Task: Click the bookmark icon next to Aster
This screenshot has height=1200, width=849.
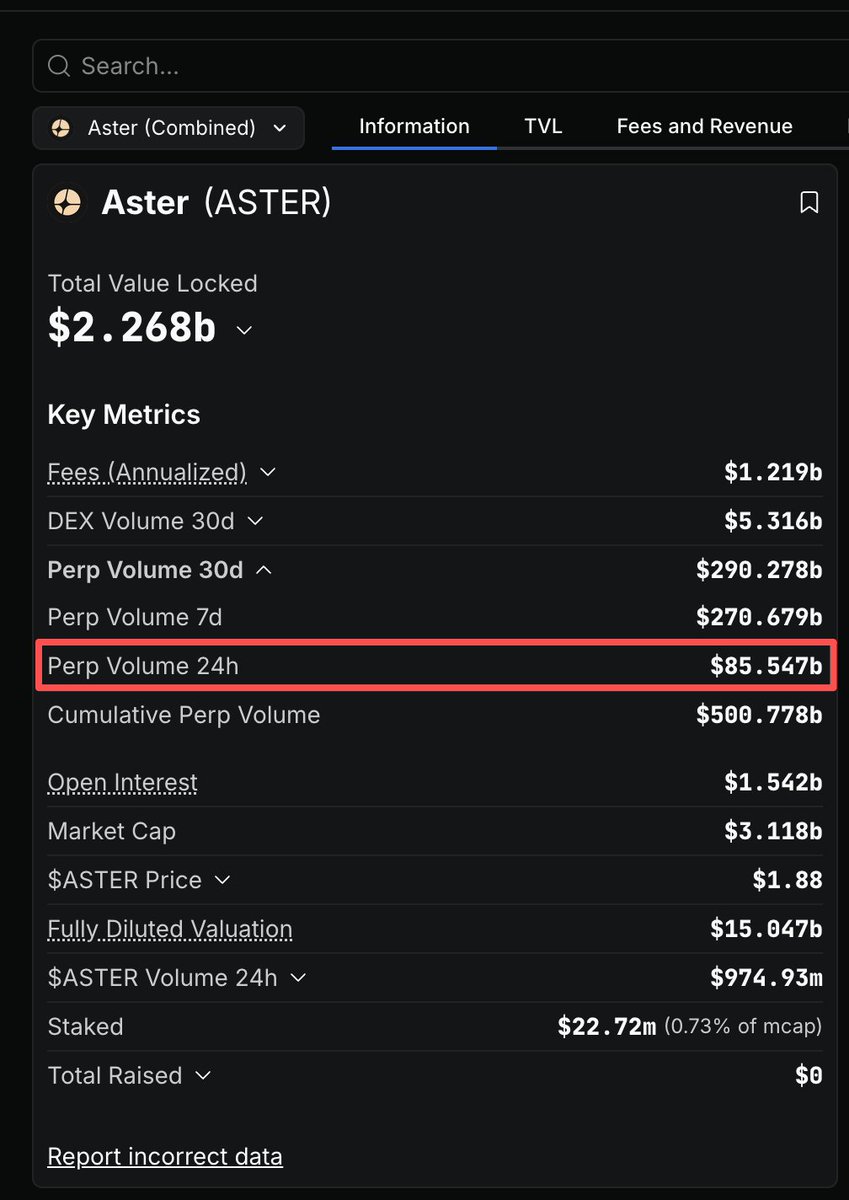Action: coord(809,203)
